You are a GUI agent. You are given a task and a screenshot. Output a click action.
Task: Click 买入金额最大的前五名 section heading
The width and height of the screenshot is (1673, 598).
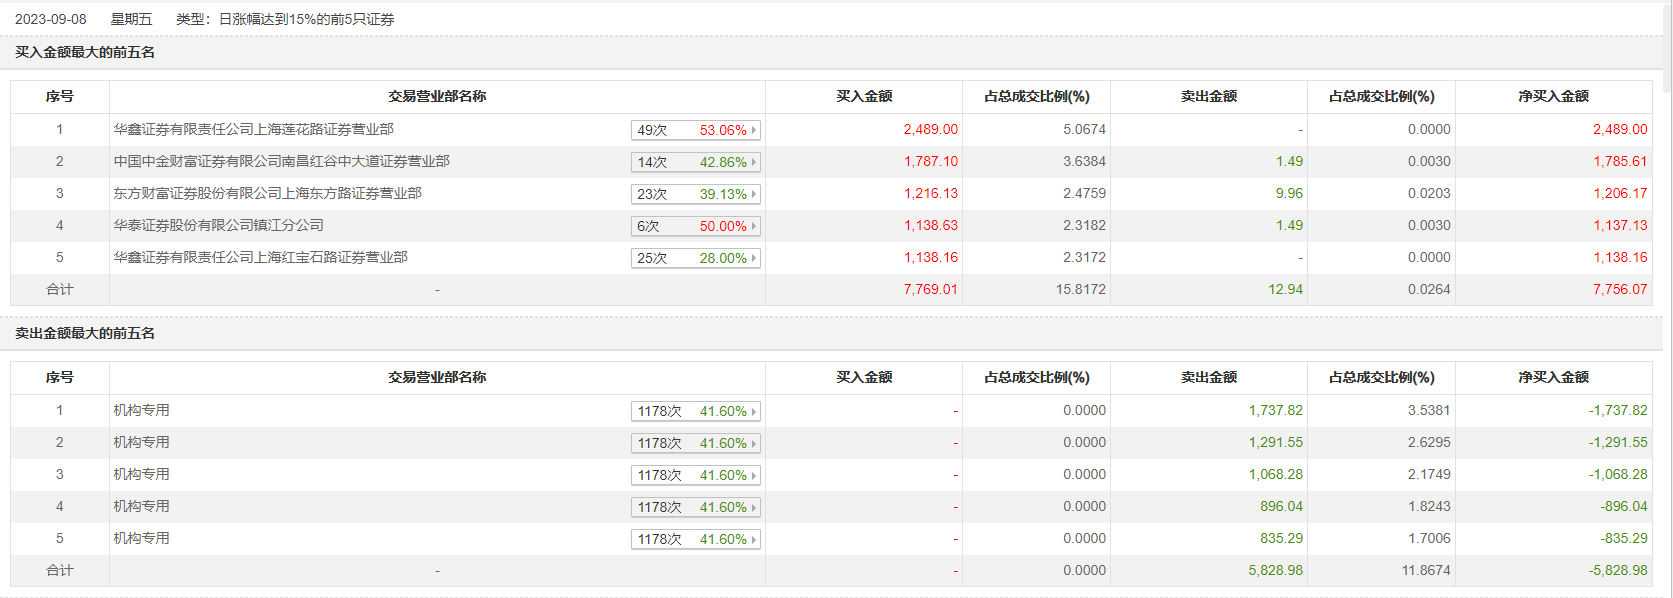point(85,52)
